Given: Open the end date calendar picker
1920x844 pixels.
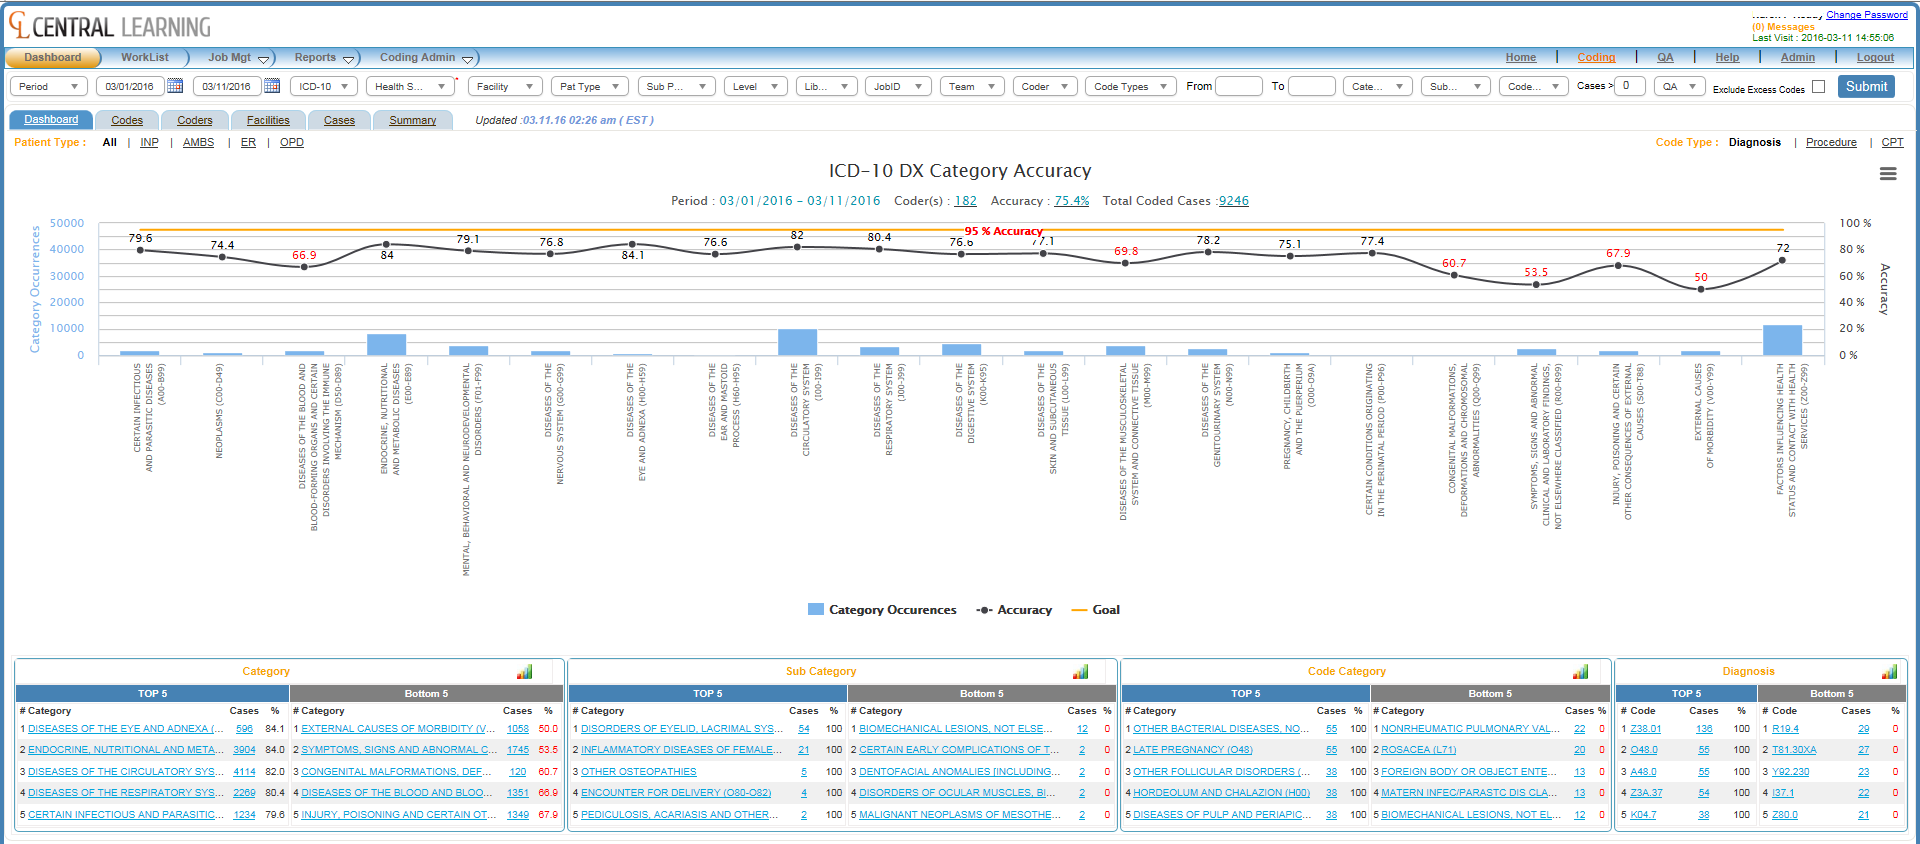Looking at the screenshot, I should click(x=272, y=86).
